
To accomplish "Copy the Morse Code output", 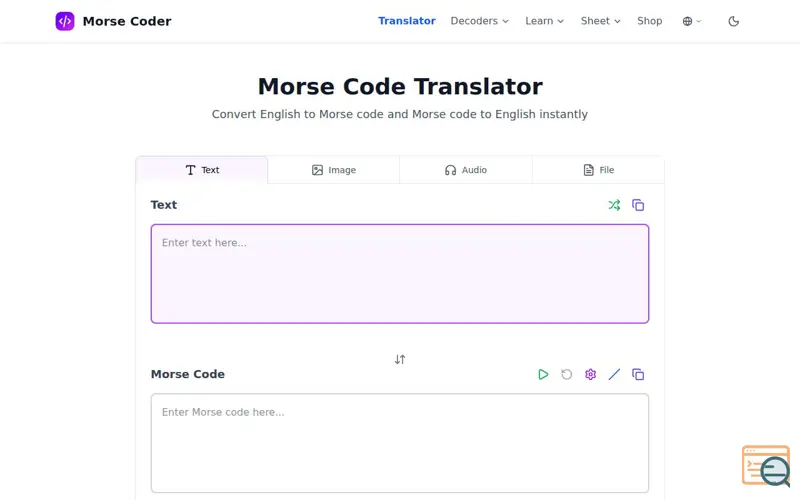I will pyautogui.click(x=638, y=374).
